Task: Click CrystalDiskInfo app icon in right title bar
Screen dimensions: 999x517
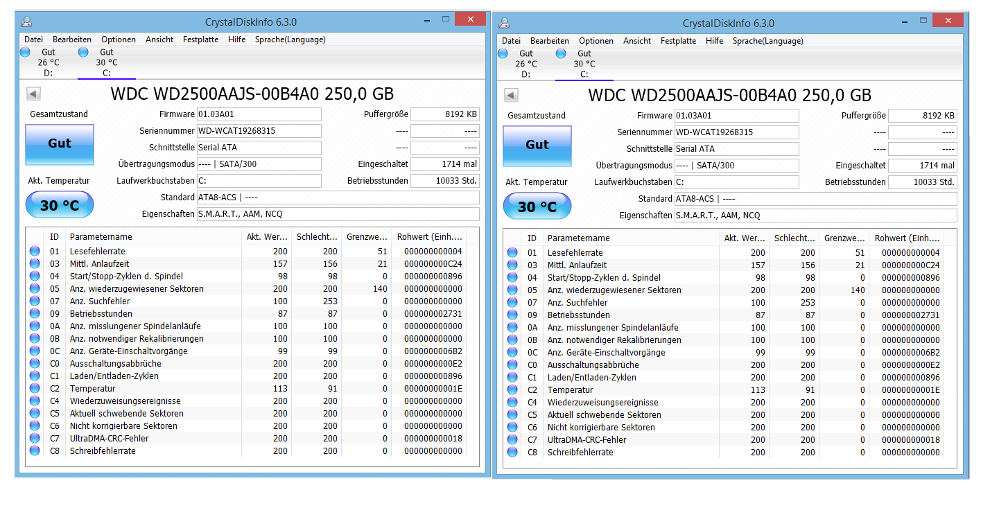Action: [505, 22]
